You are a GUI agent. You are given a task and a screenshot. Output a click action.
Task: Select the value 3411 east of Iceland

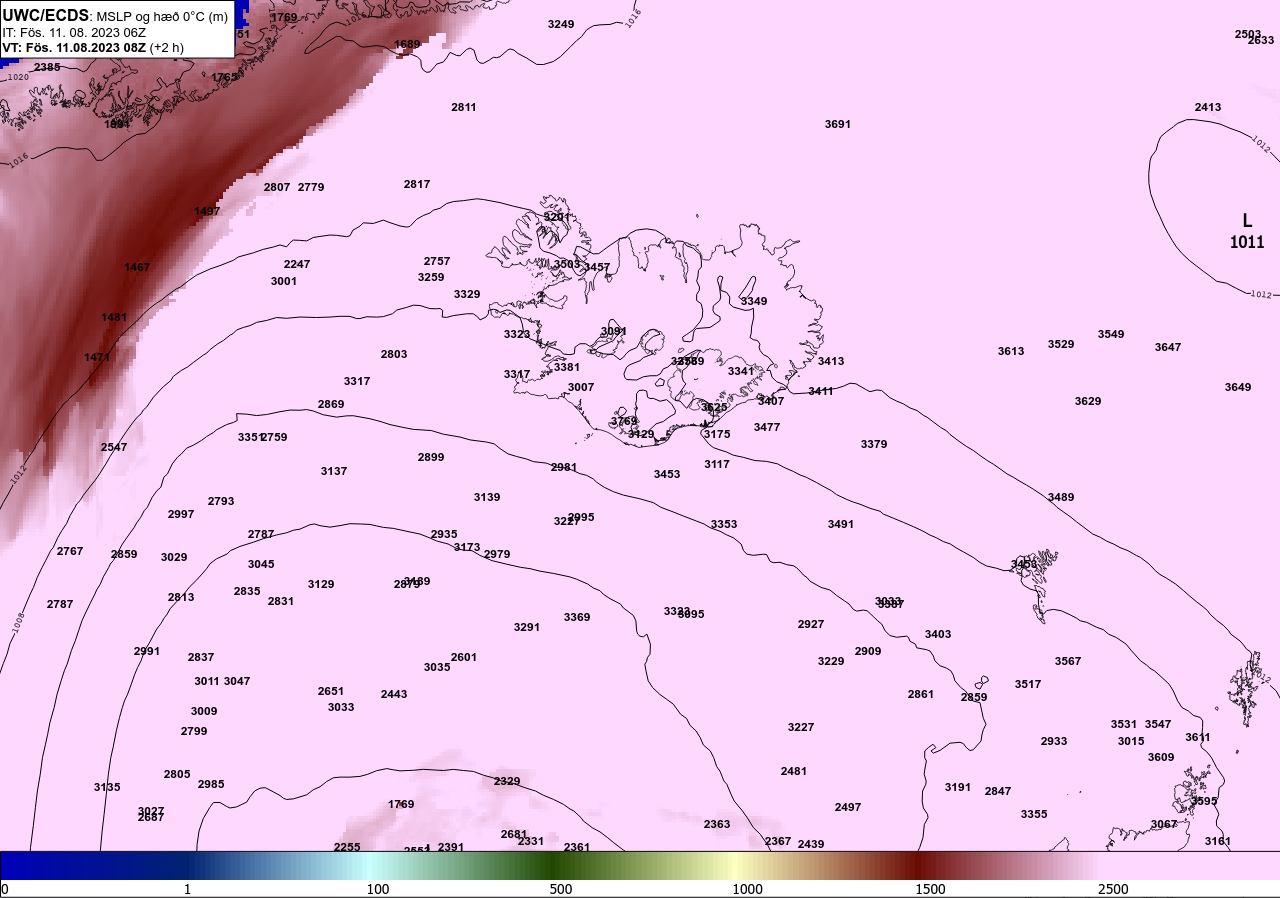(821, 391)
